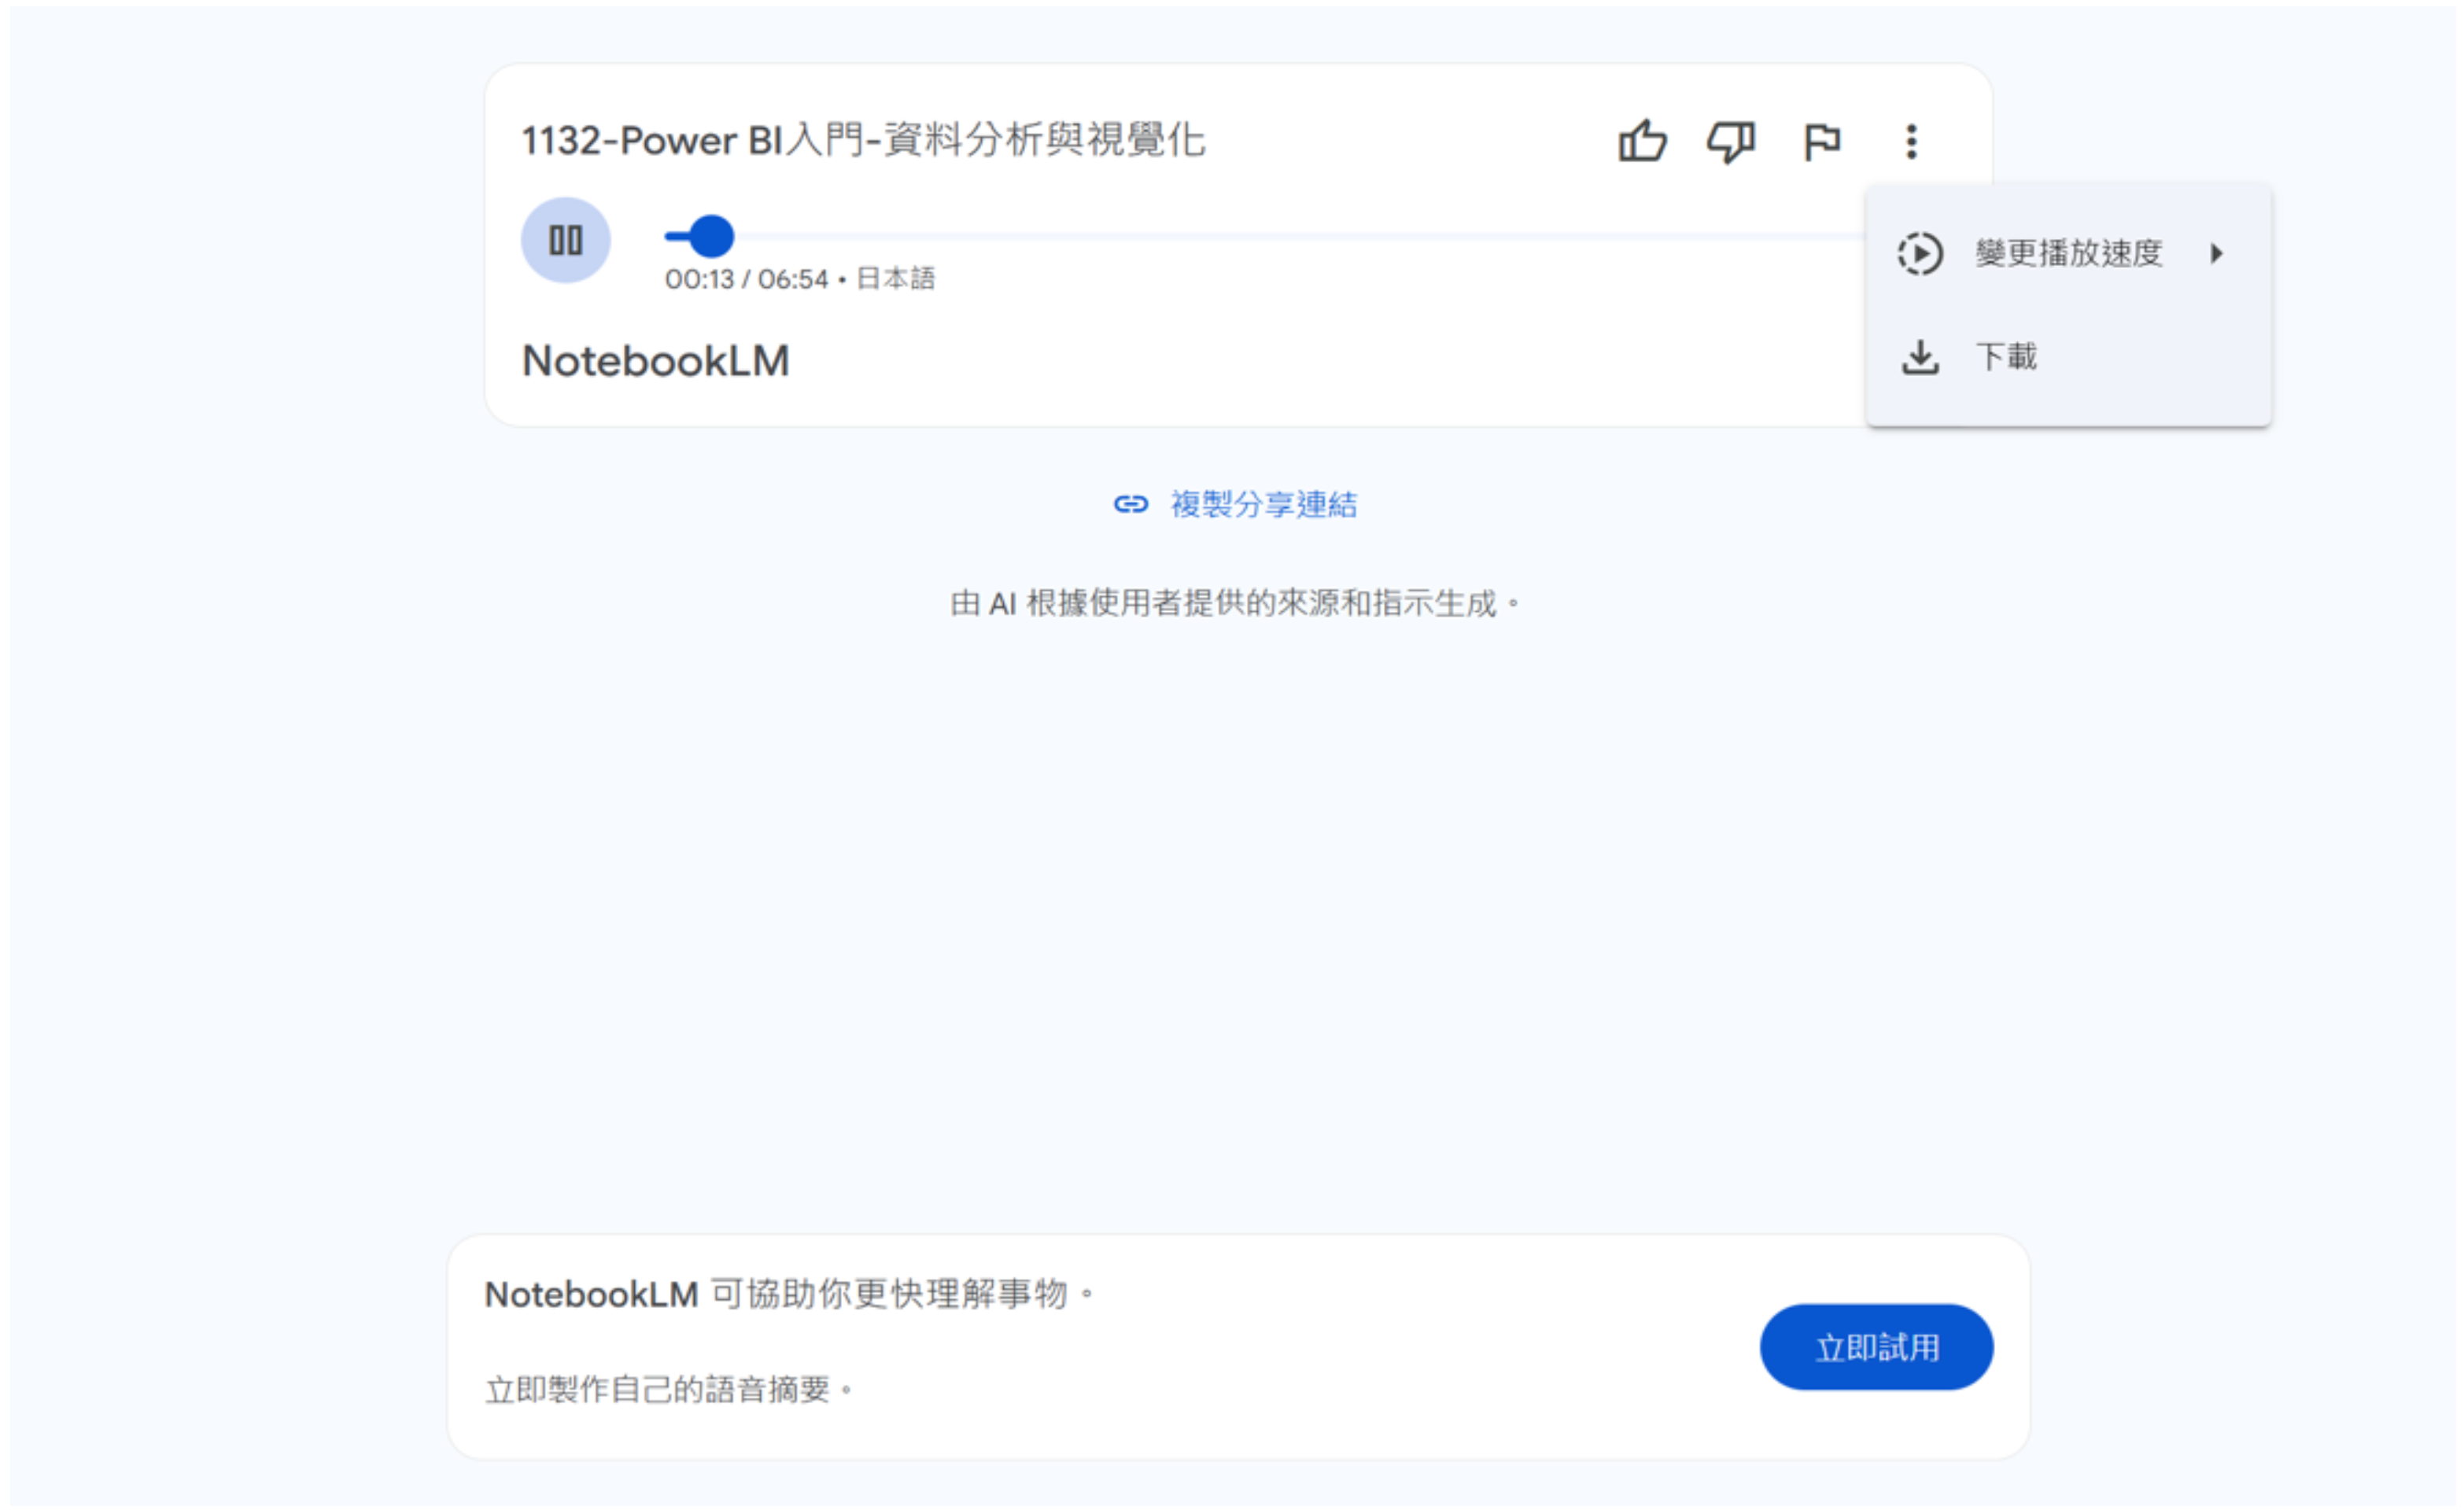Select 下載 from the menu
Screen dimensions: 2464x1510
[x=2068, y=357]
